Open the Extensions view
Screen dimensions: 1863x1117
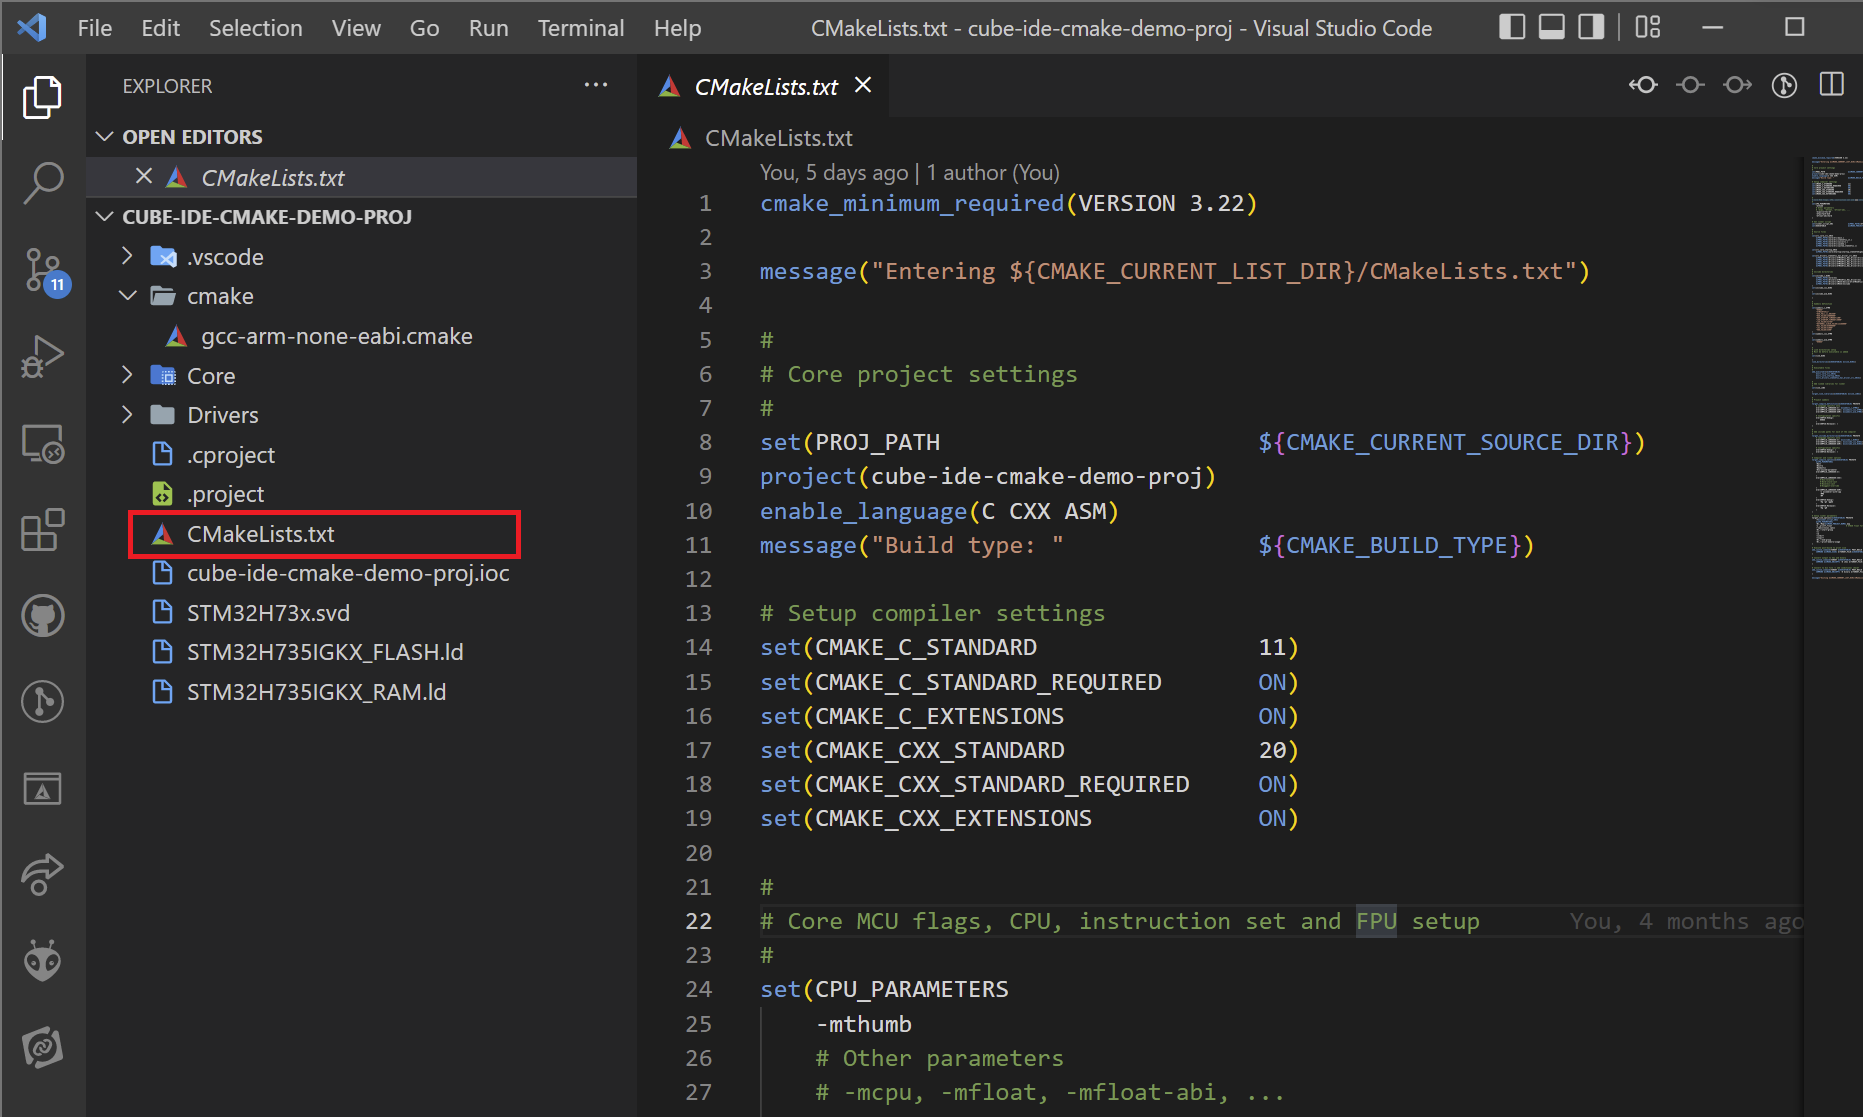click(x=42, y=530)
